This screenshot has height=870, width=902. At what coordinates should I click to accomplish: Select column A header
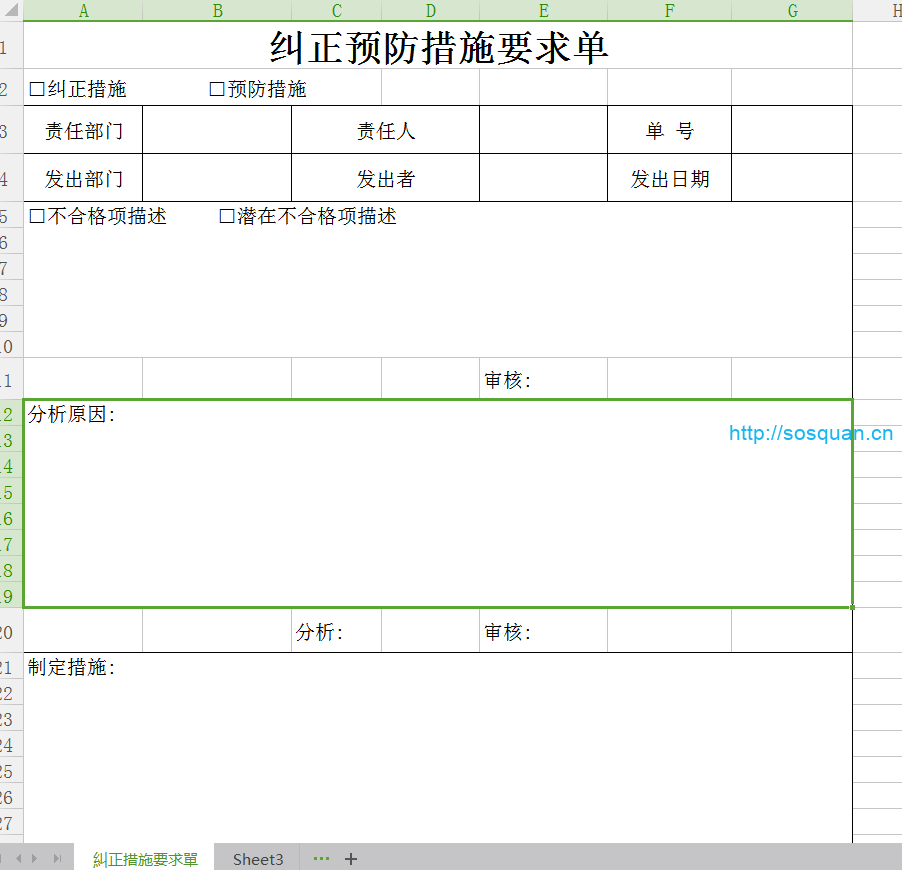pyautogui.click(x=83, y=11)
